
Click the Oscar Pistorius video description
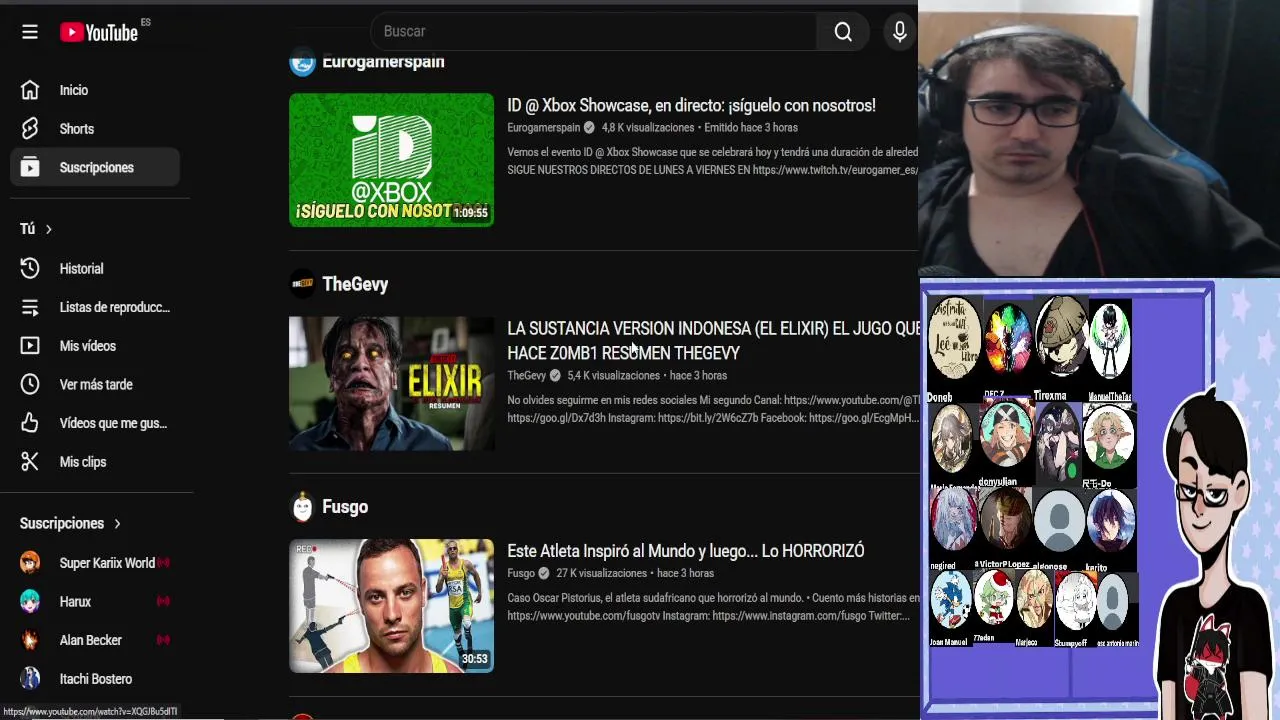713,607
